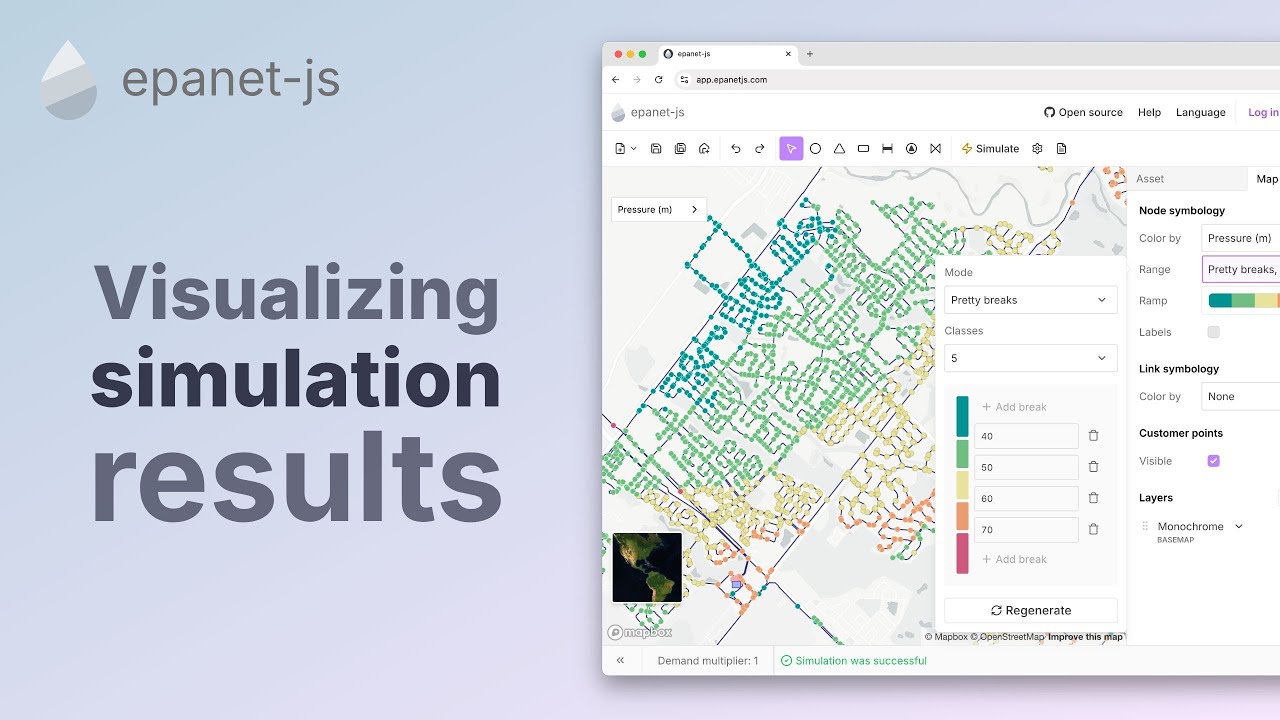Toggle the Labels checkbox
The image size is (1280, 720).
coord(1213,332)
